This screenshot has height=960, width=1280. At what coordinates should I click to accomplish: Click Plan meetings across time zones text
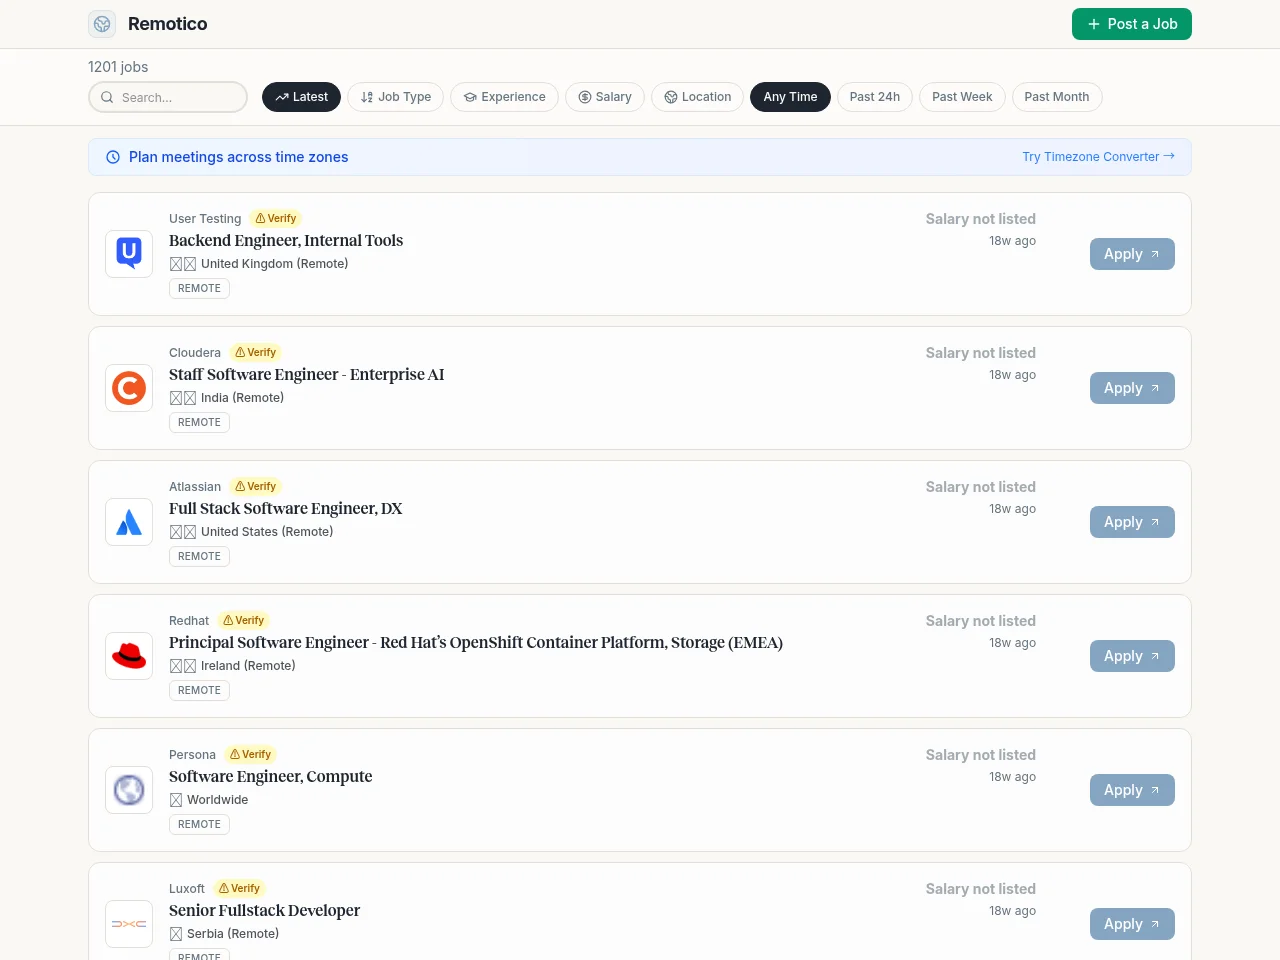[x=238, y=157]
